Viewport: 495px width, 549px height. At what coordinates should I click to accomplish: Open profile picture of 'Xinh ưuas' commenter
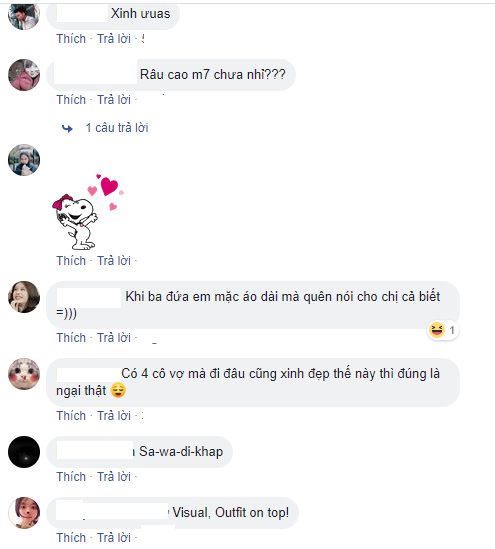coord(24,15)
